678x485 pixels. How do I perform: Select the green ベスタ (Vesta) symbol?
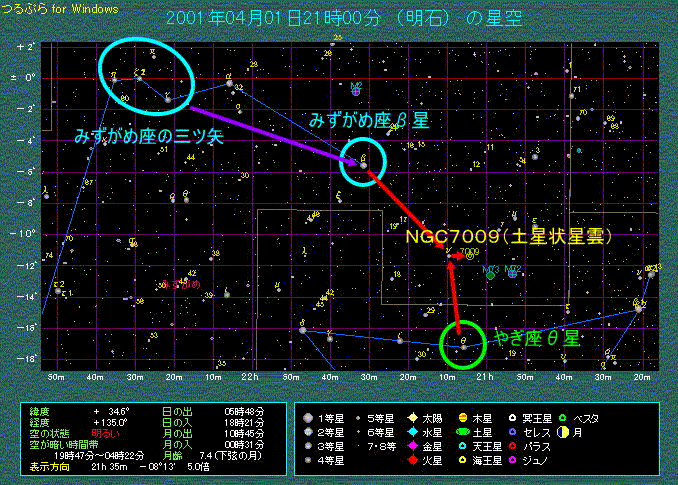(x=563, y=418)
